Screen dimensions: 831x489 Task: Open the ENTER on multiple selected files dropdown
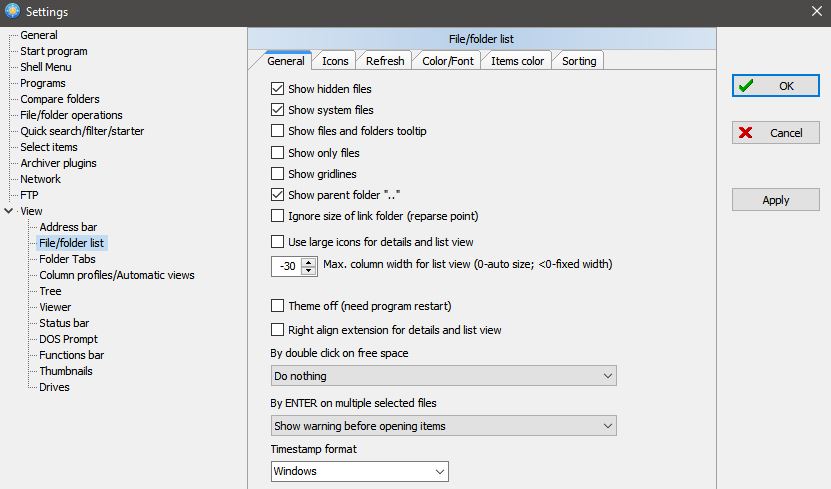(x=444, y=425)
